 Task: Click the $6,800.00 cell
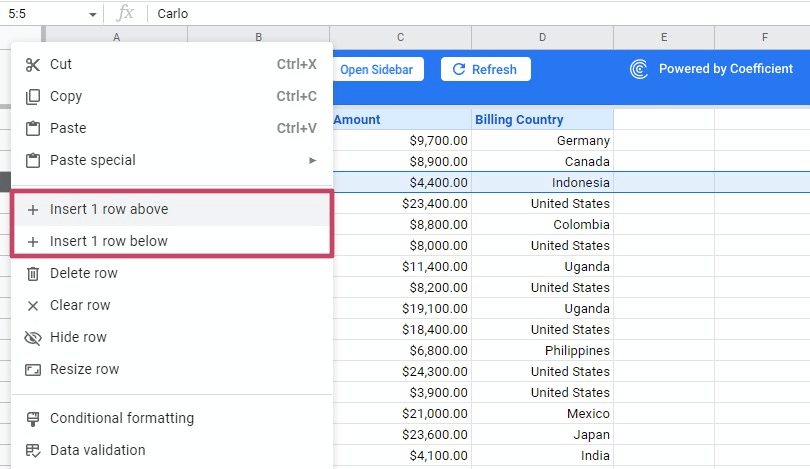[x=402, y=351]
